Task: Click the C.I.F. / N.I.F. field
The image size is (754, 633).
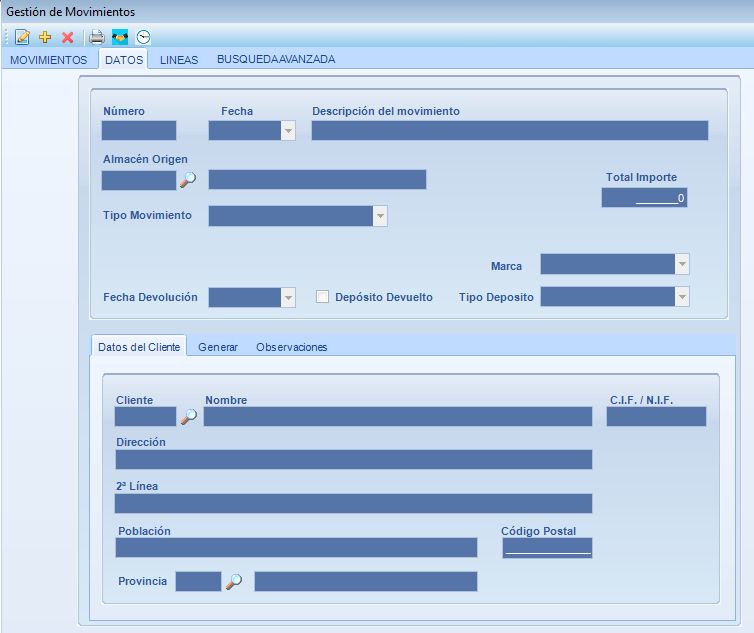Action: (x=656, y=416)
